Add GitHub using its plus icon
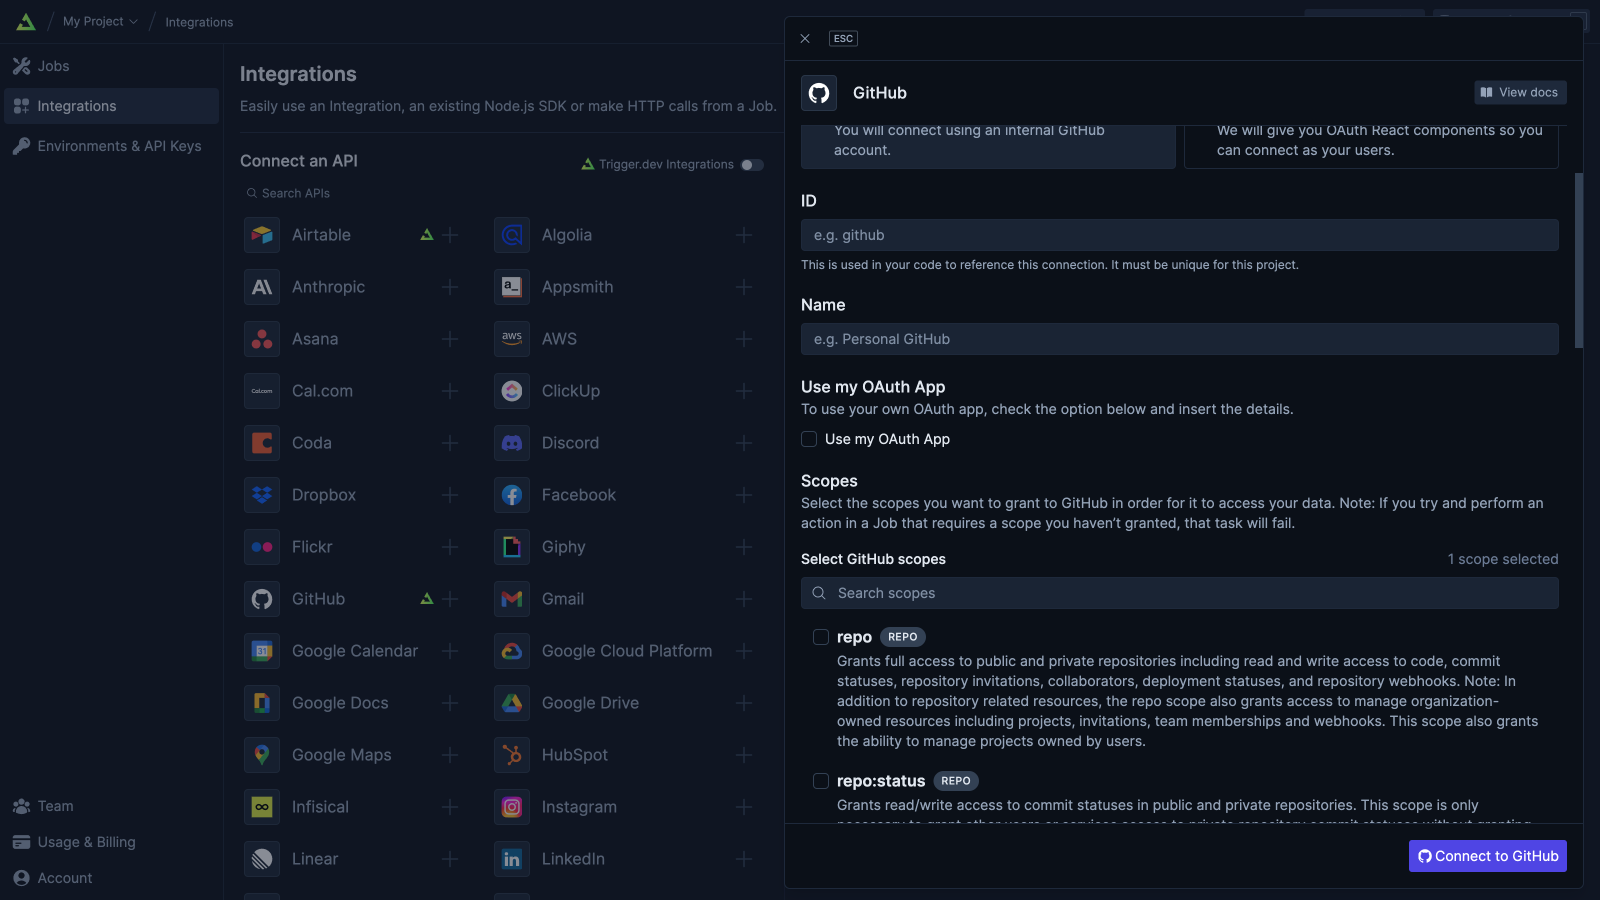Screen dimensions: 1600x900 (450, 599)
